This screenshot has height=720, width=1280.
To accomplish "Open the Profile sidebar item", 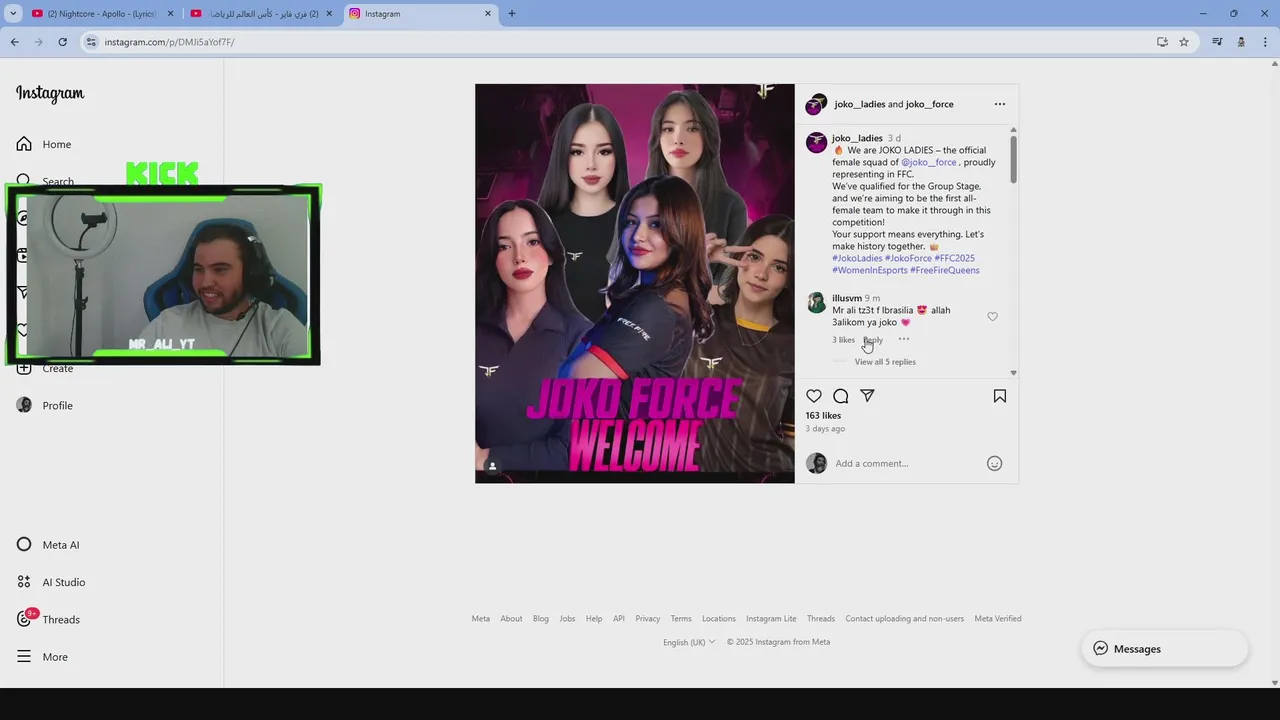I will click(x=45, y=405).
